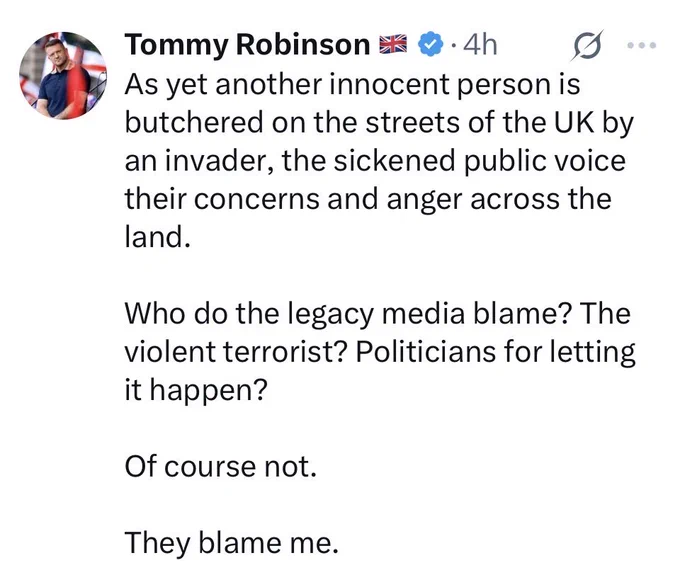The width and height of the screenshot is (680, 570).
Task: Click the line starting 'violent terrorist? Politicians'
Action: point(380,351)
